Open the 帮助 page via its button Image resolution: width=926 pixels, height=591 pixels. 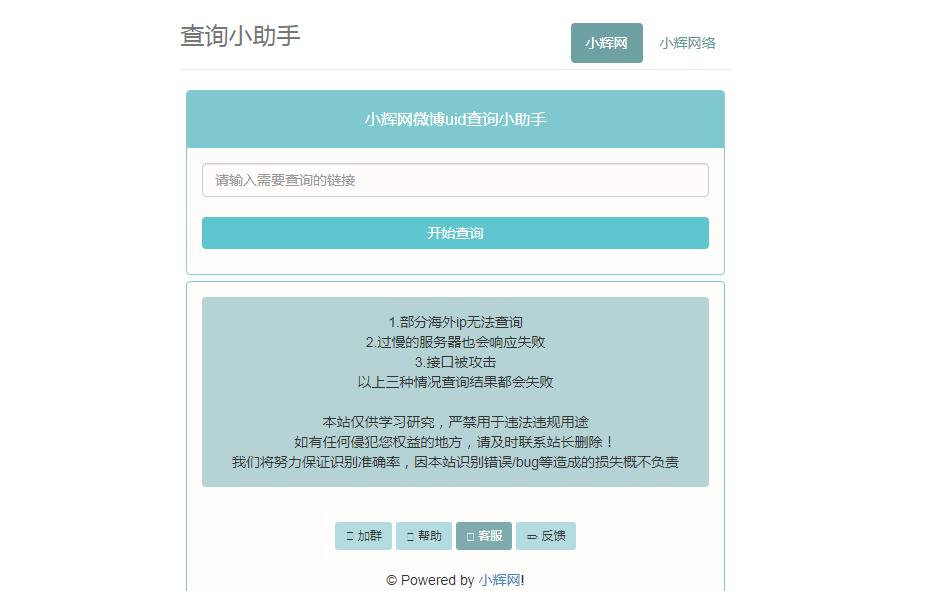point(424,536)
